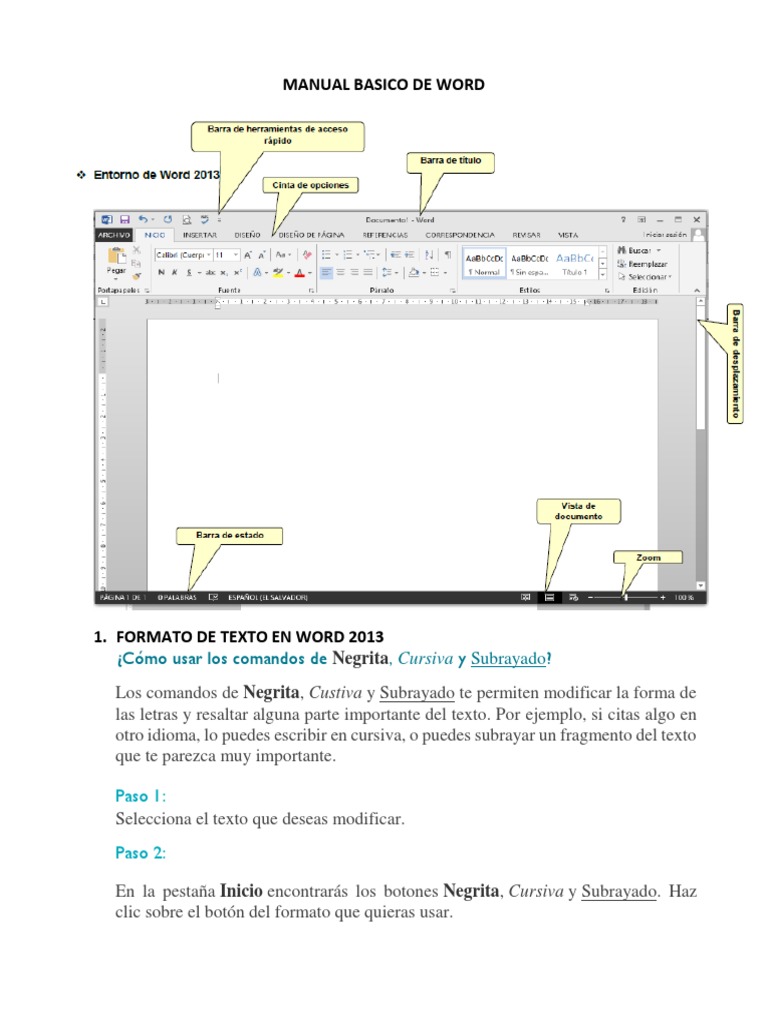The width and height of the screenshot is (768, 1024).
Task: Click the Buscar button
Action: 639,251
